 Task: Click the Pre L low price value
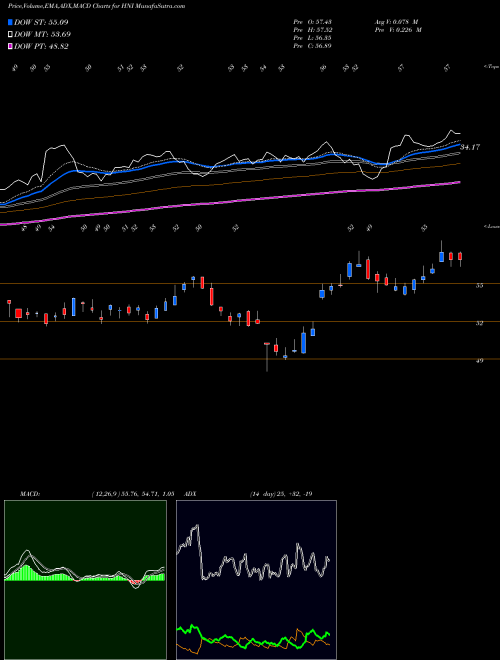pyautogui.click(x=322, y=38)
